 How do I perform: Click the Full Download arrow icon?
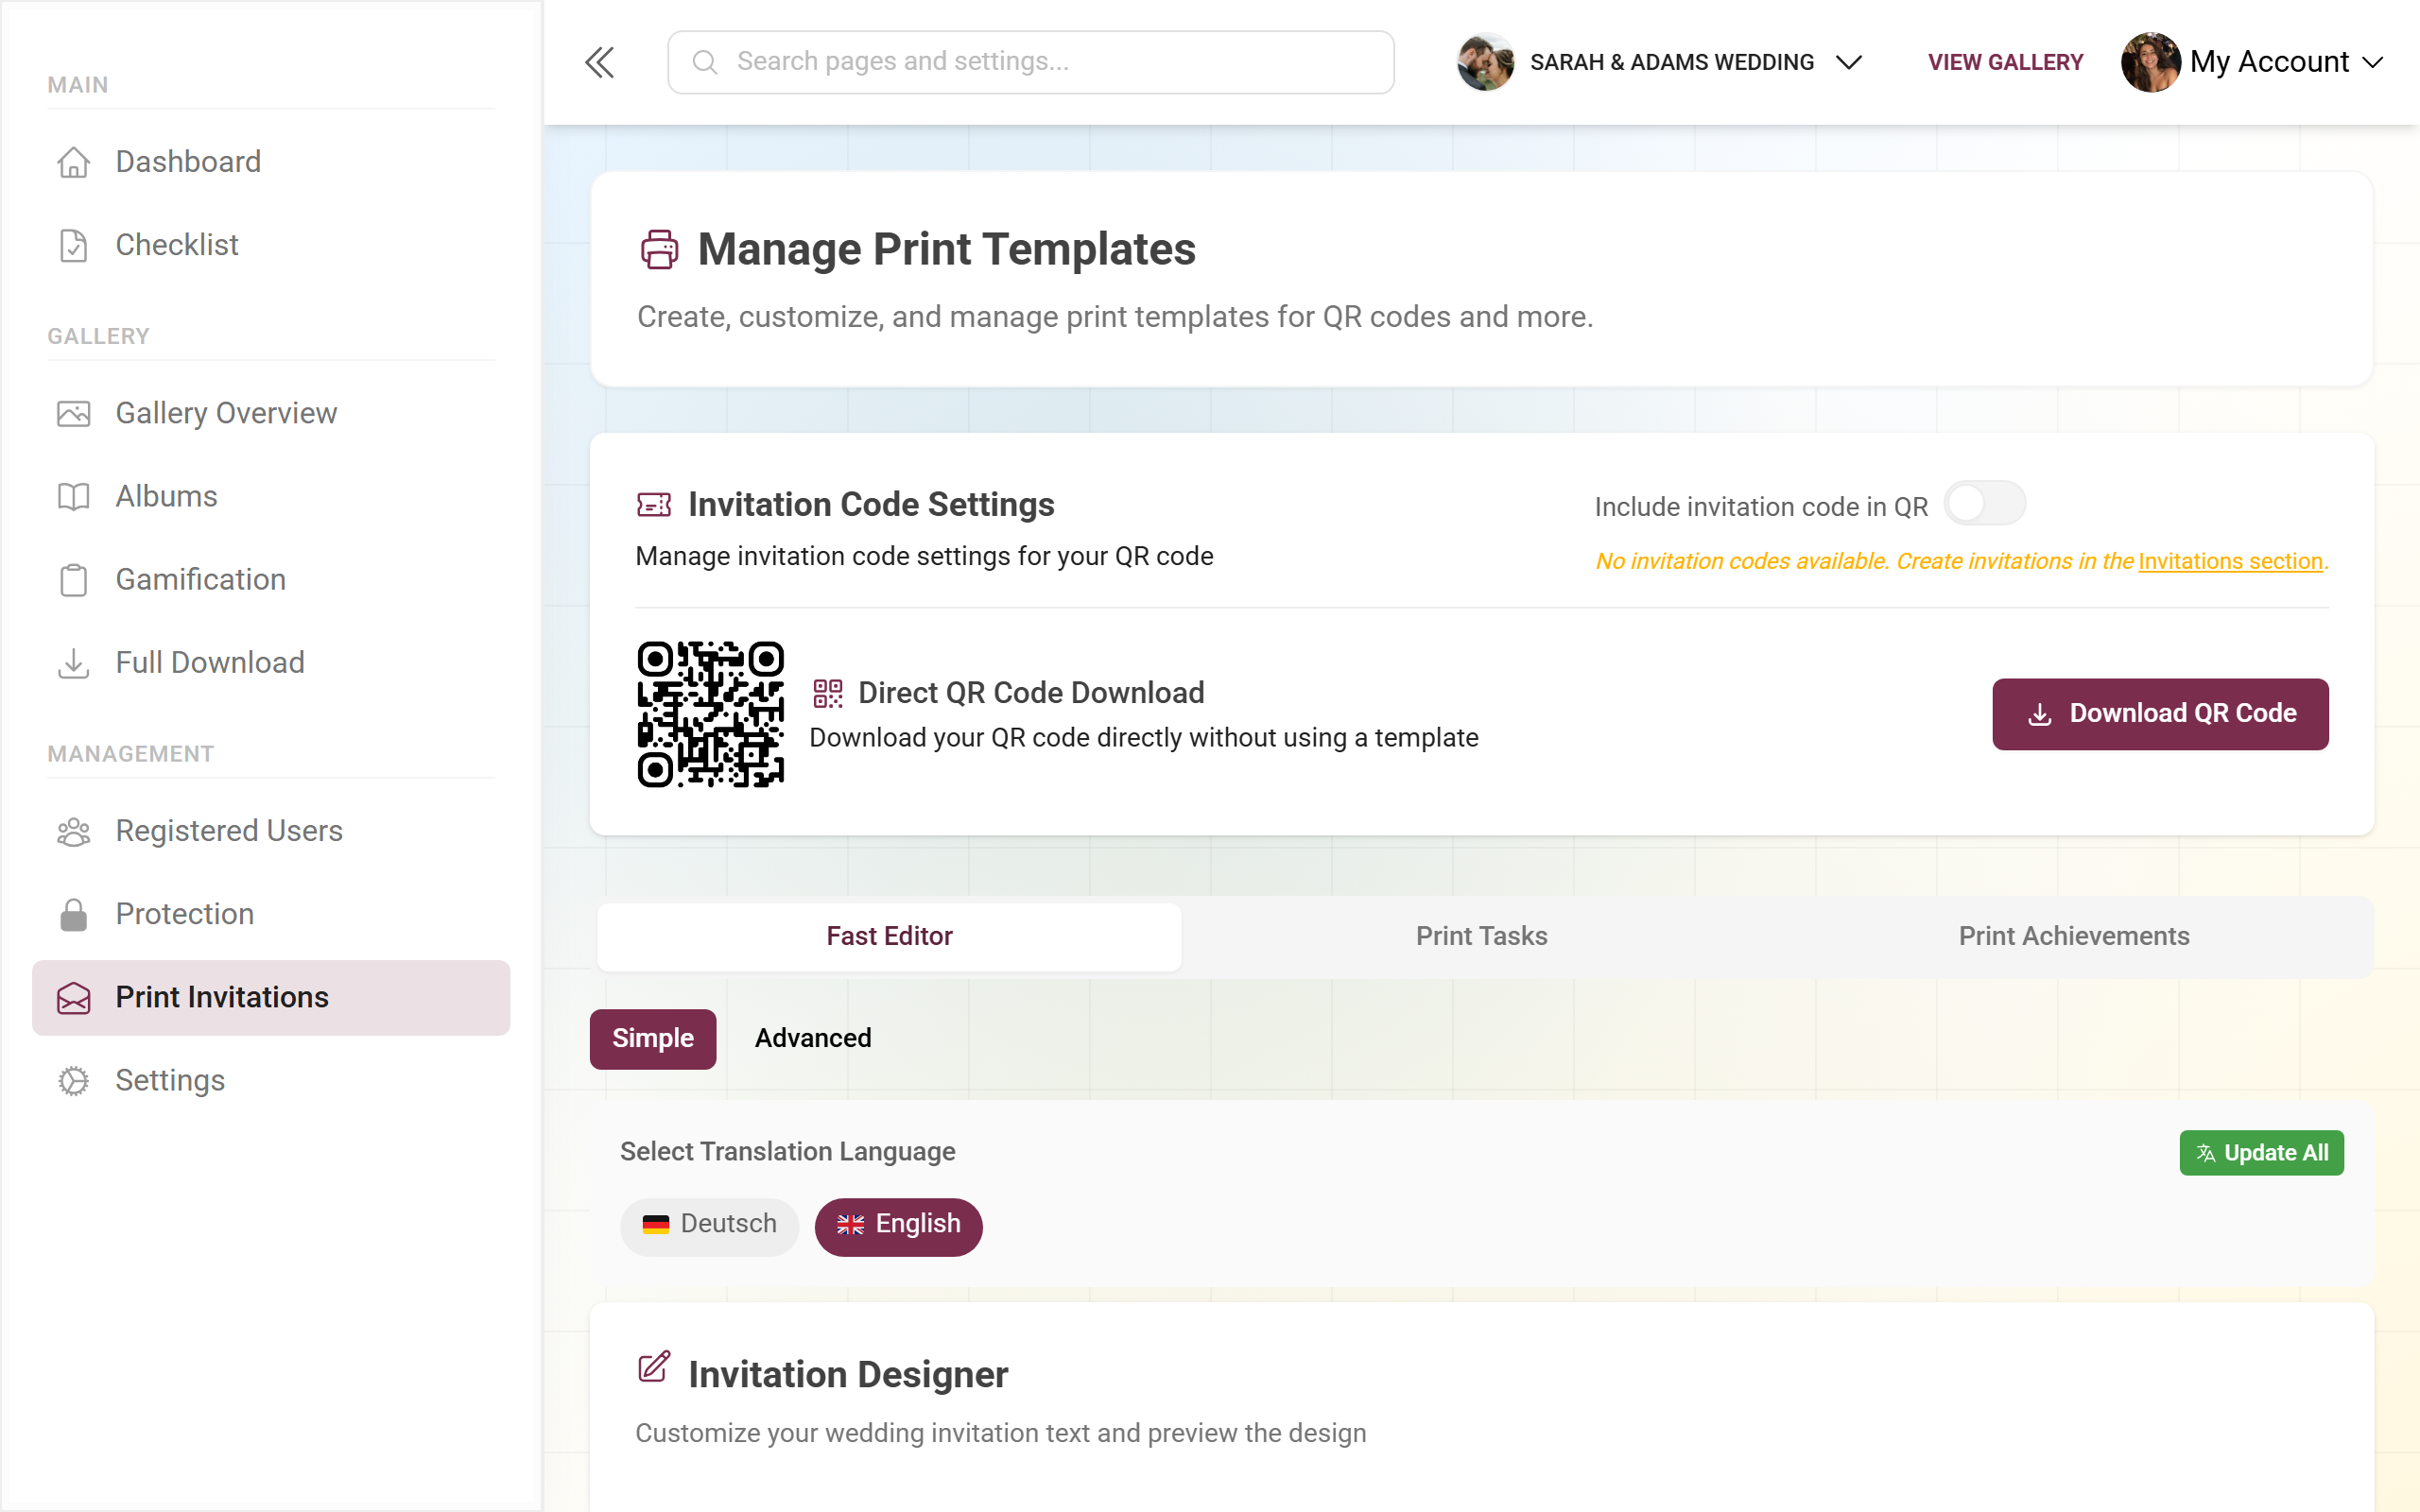tap(73, 663)
